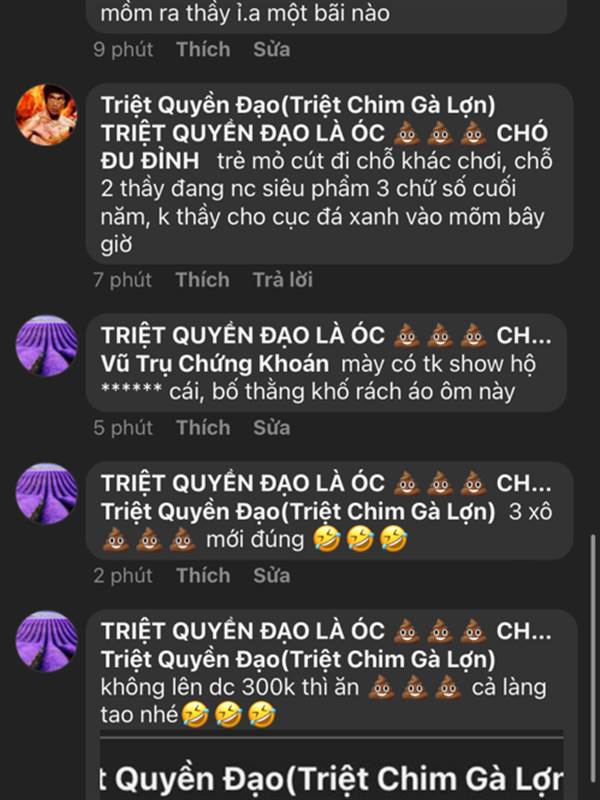
Task: Open tagged Triệt Quyền Đạo in 2-minute comment
Action: point(298,512)
